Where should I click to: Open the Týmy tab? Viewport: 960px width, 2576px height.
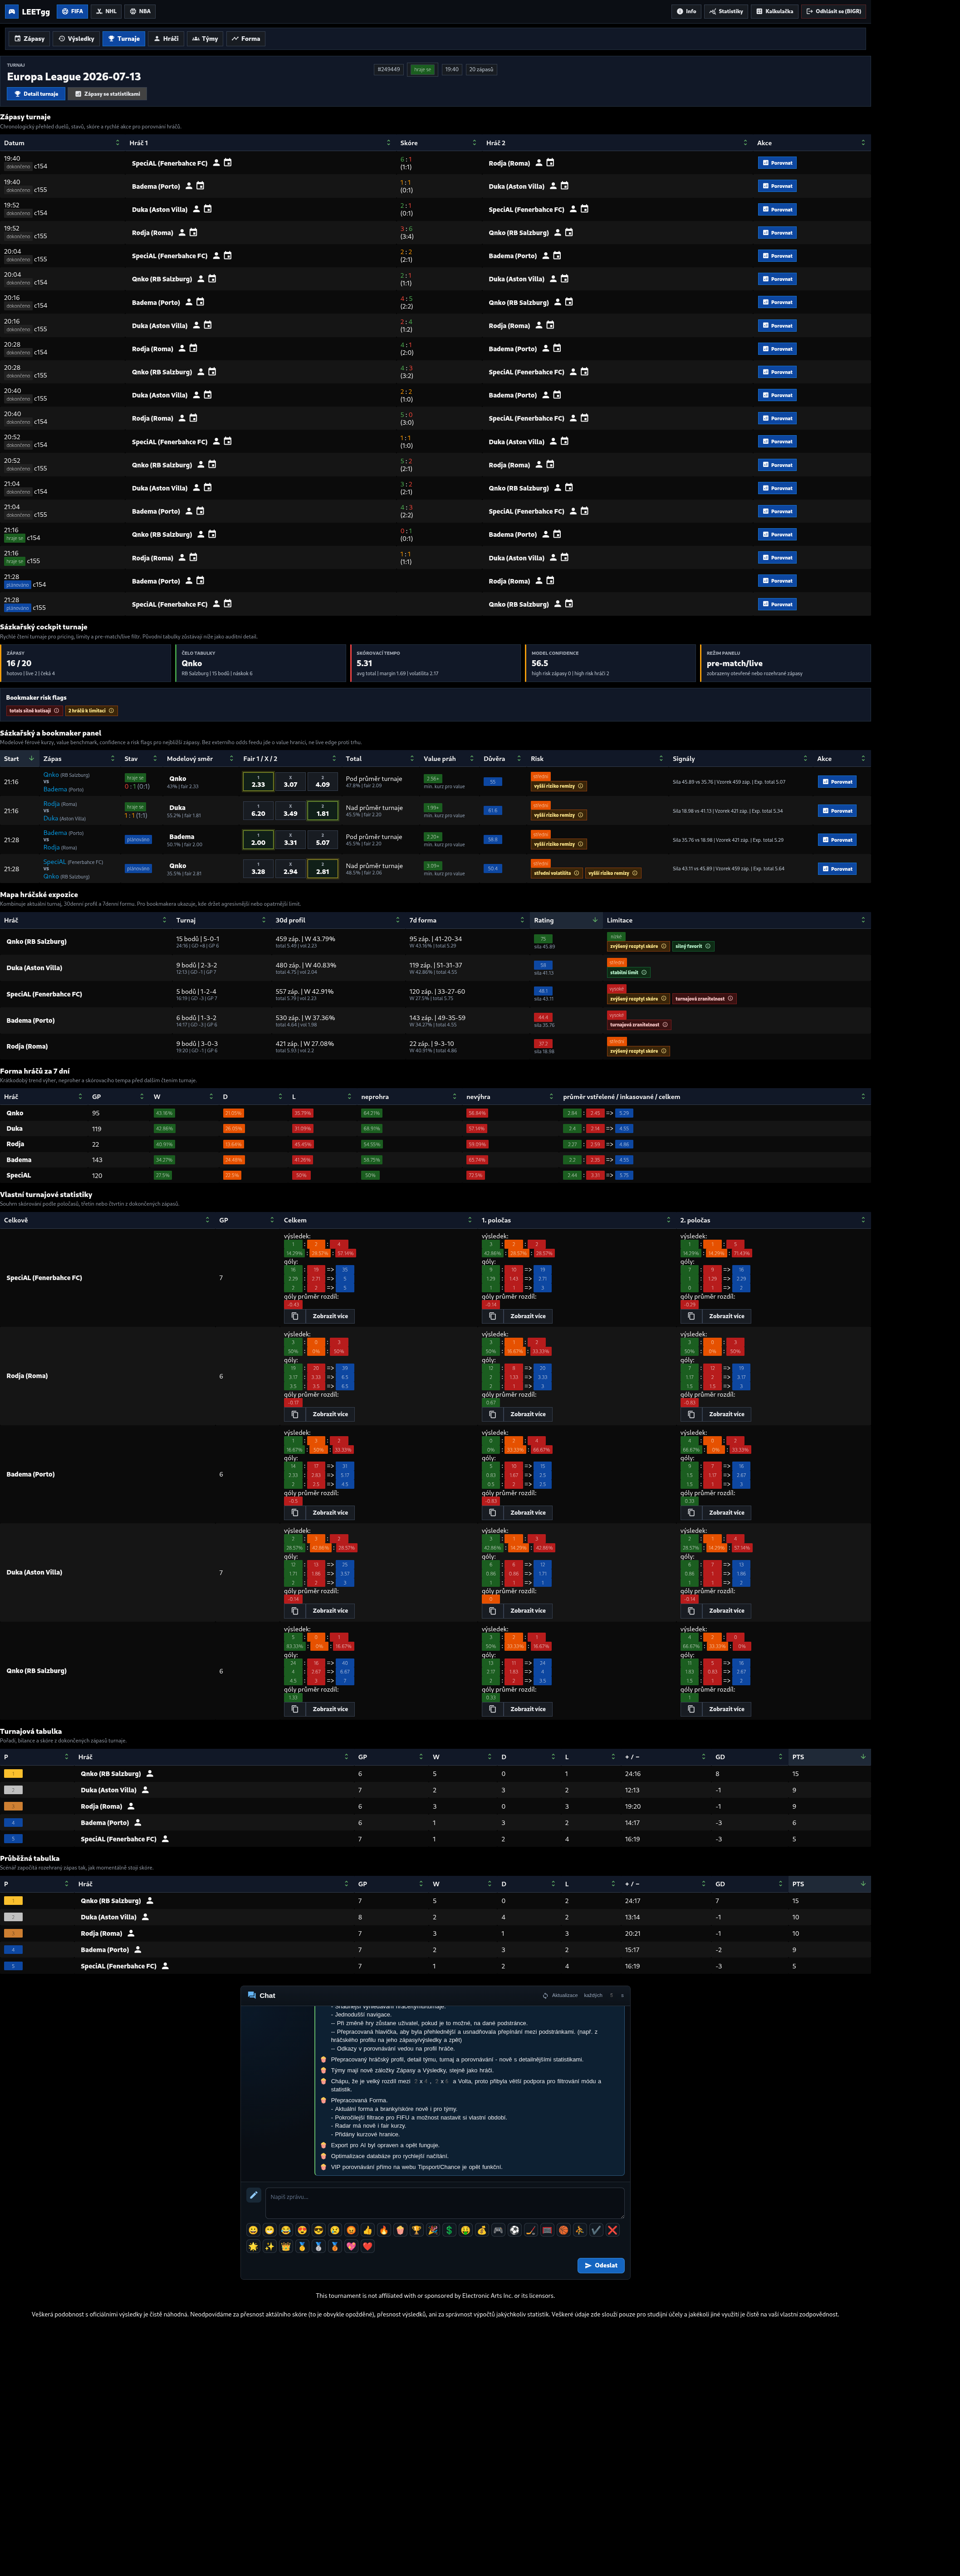click(205, 39)
